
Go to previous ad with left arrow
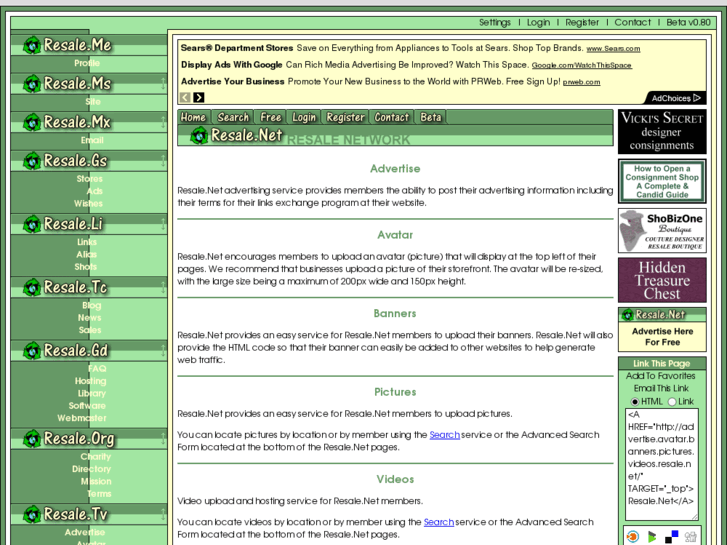[185, 97]
